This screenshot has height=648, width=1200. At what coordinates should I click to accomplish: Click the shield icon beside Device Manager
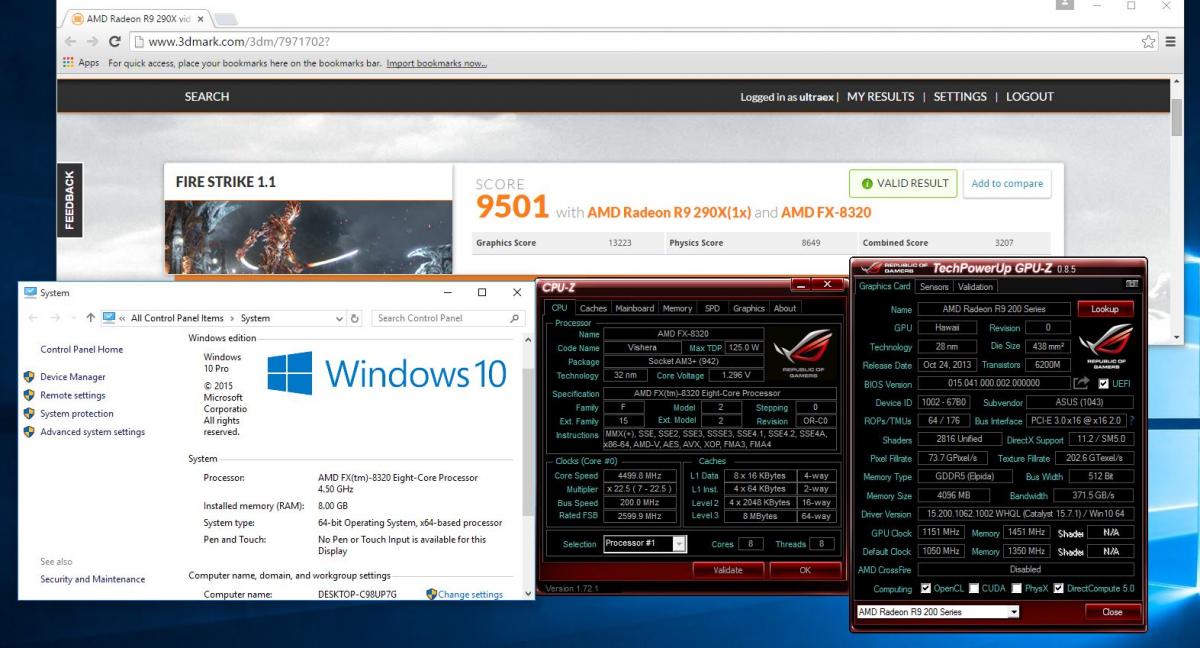(30, 377)
